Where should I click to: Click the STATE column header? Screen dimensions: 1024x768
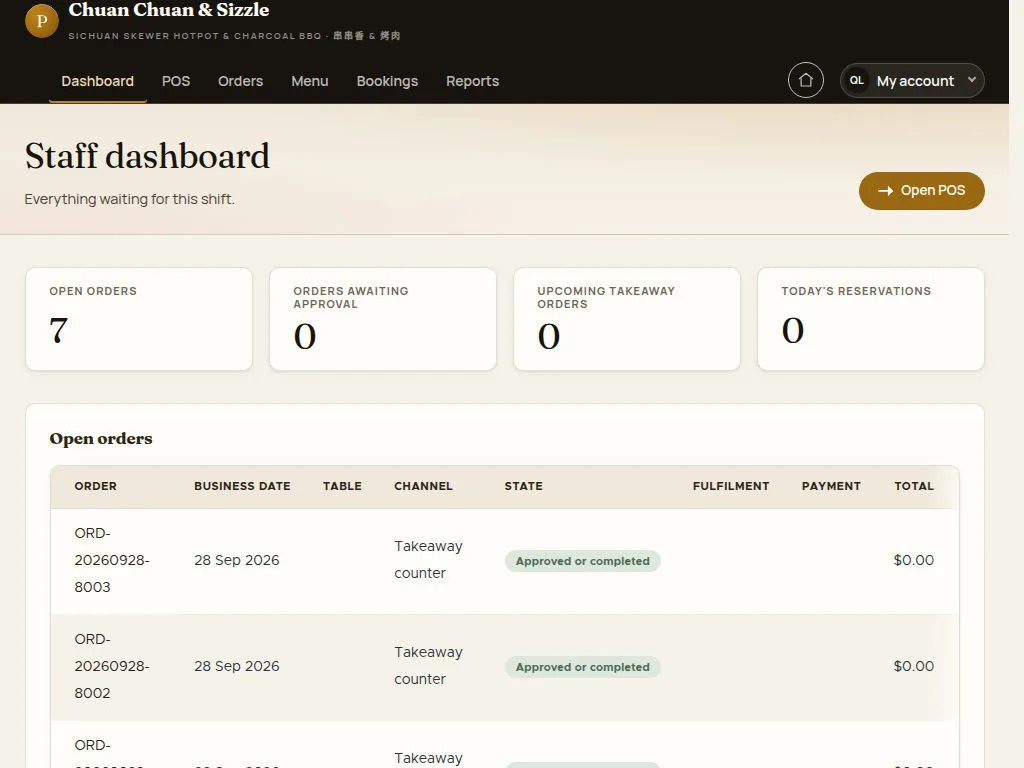(x=524, y=486)
